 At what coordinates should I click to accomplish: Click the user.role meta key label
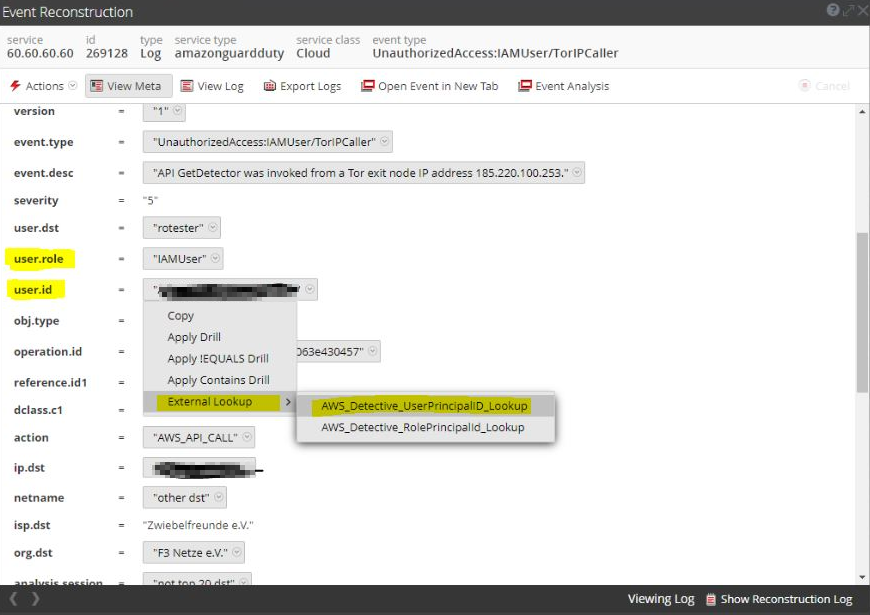(38, 259)
